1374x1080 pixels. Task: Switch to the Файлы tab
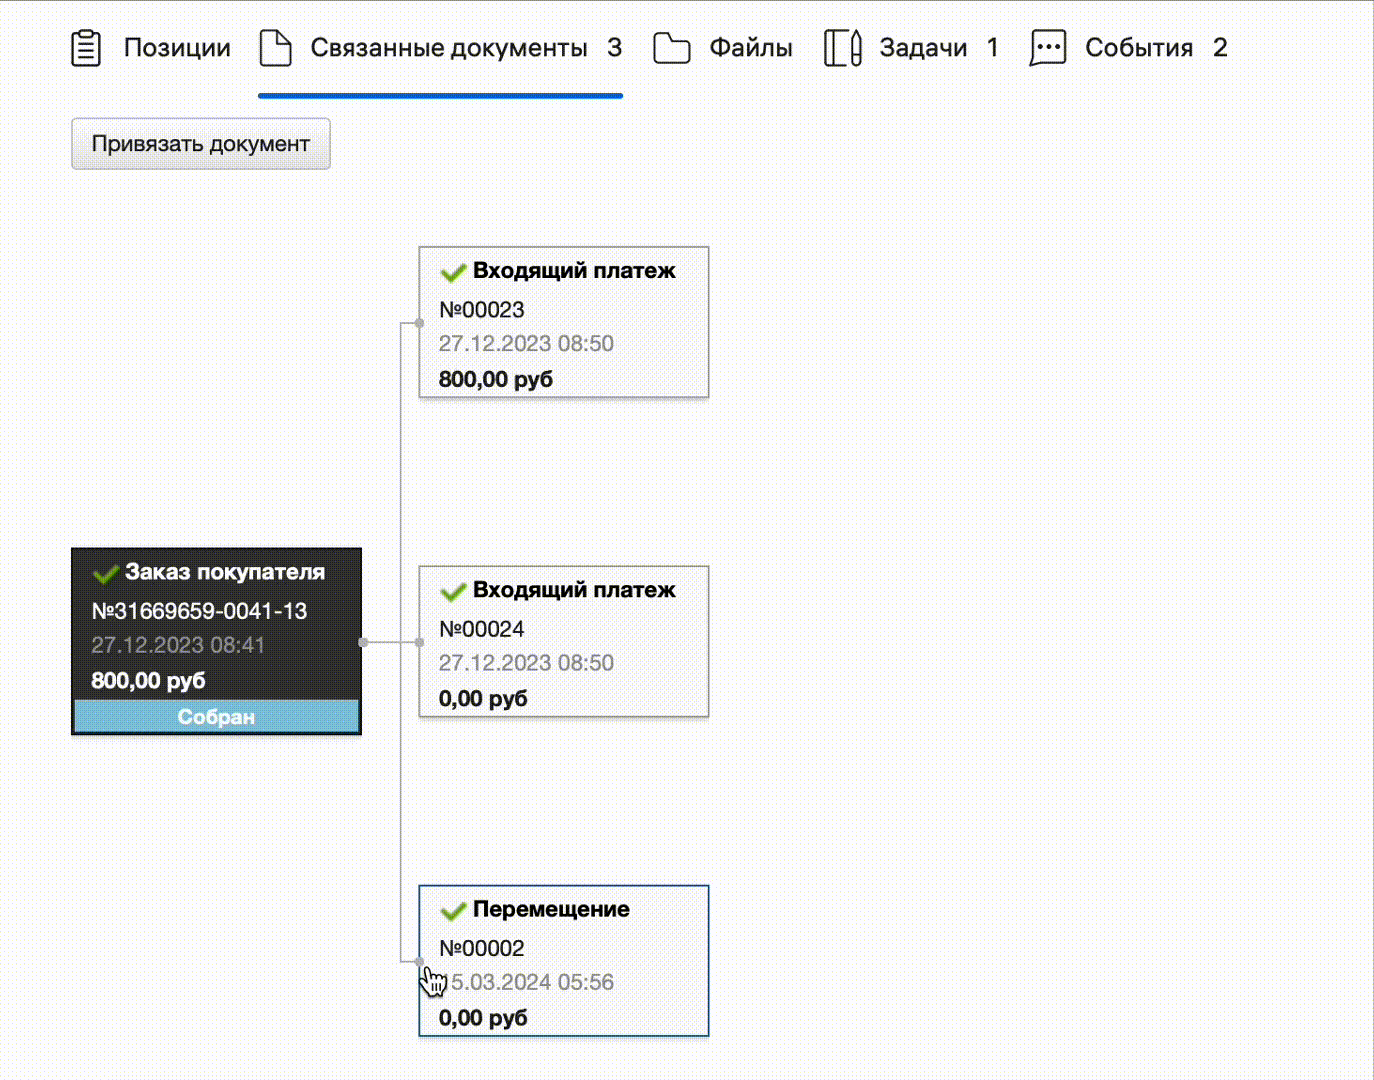click(x=750, y=48)
